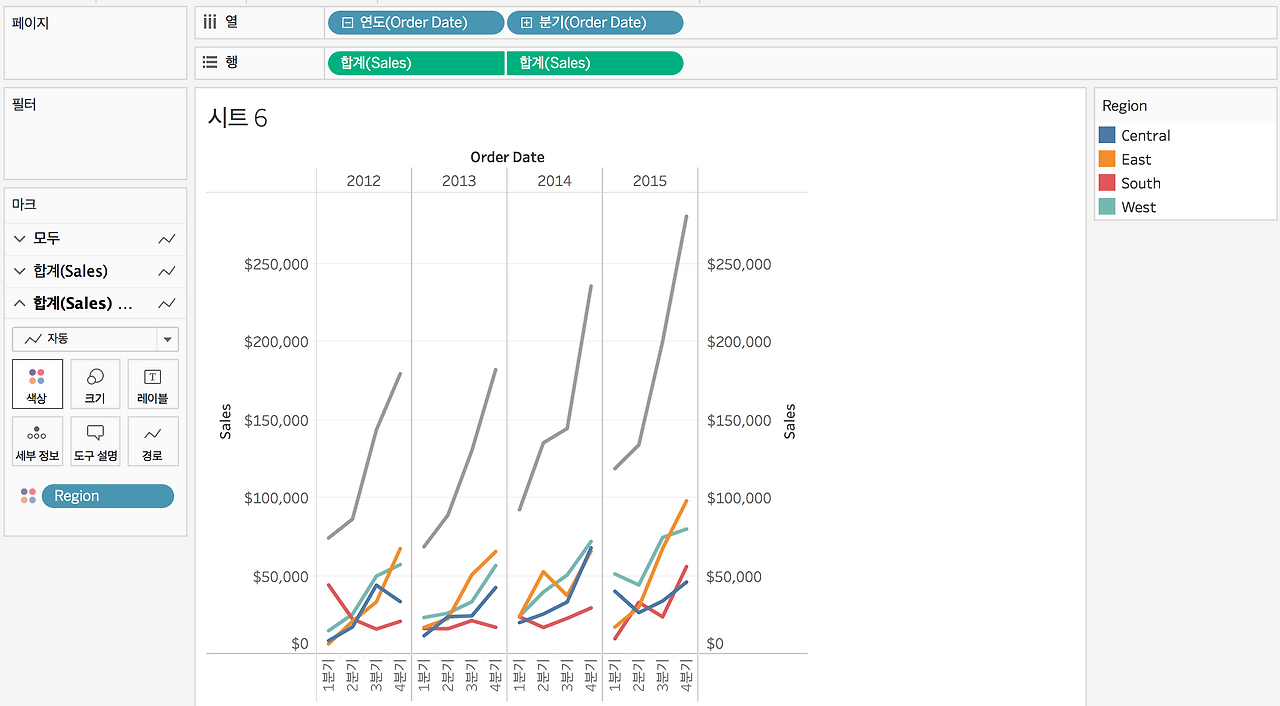This screenshot has width=1280, height=706.
Task: Expand the first 합계(Sales) marks section
Action: click(19, 271)
